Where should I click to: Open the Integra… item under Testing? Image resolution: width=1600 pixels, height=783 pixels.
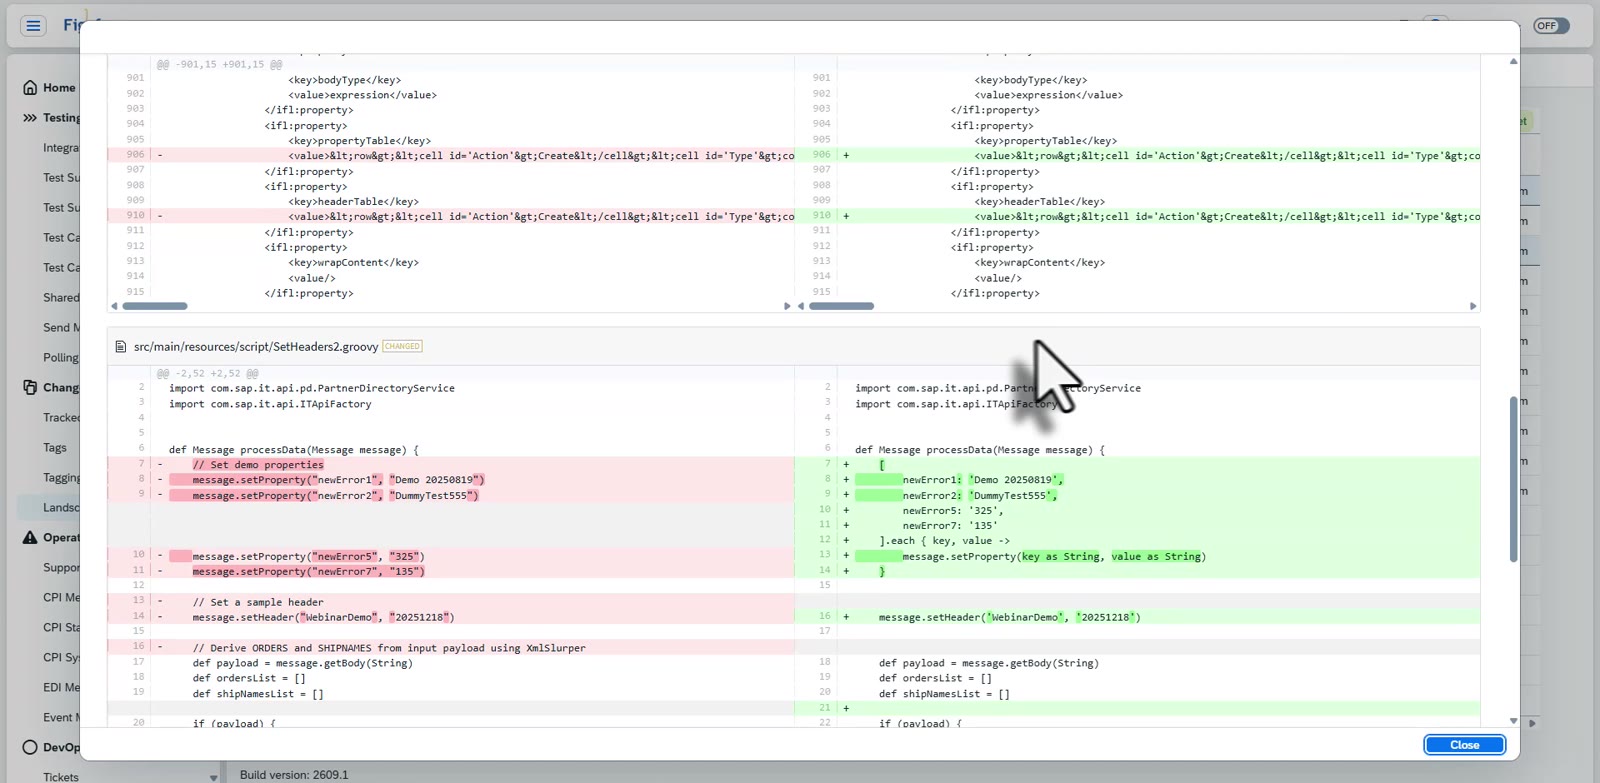point(61,148)
